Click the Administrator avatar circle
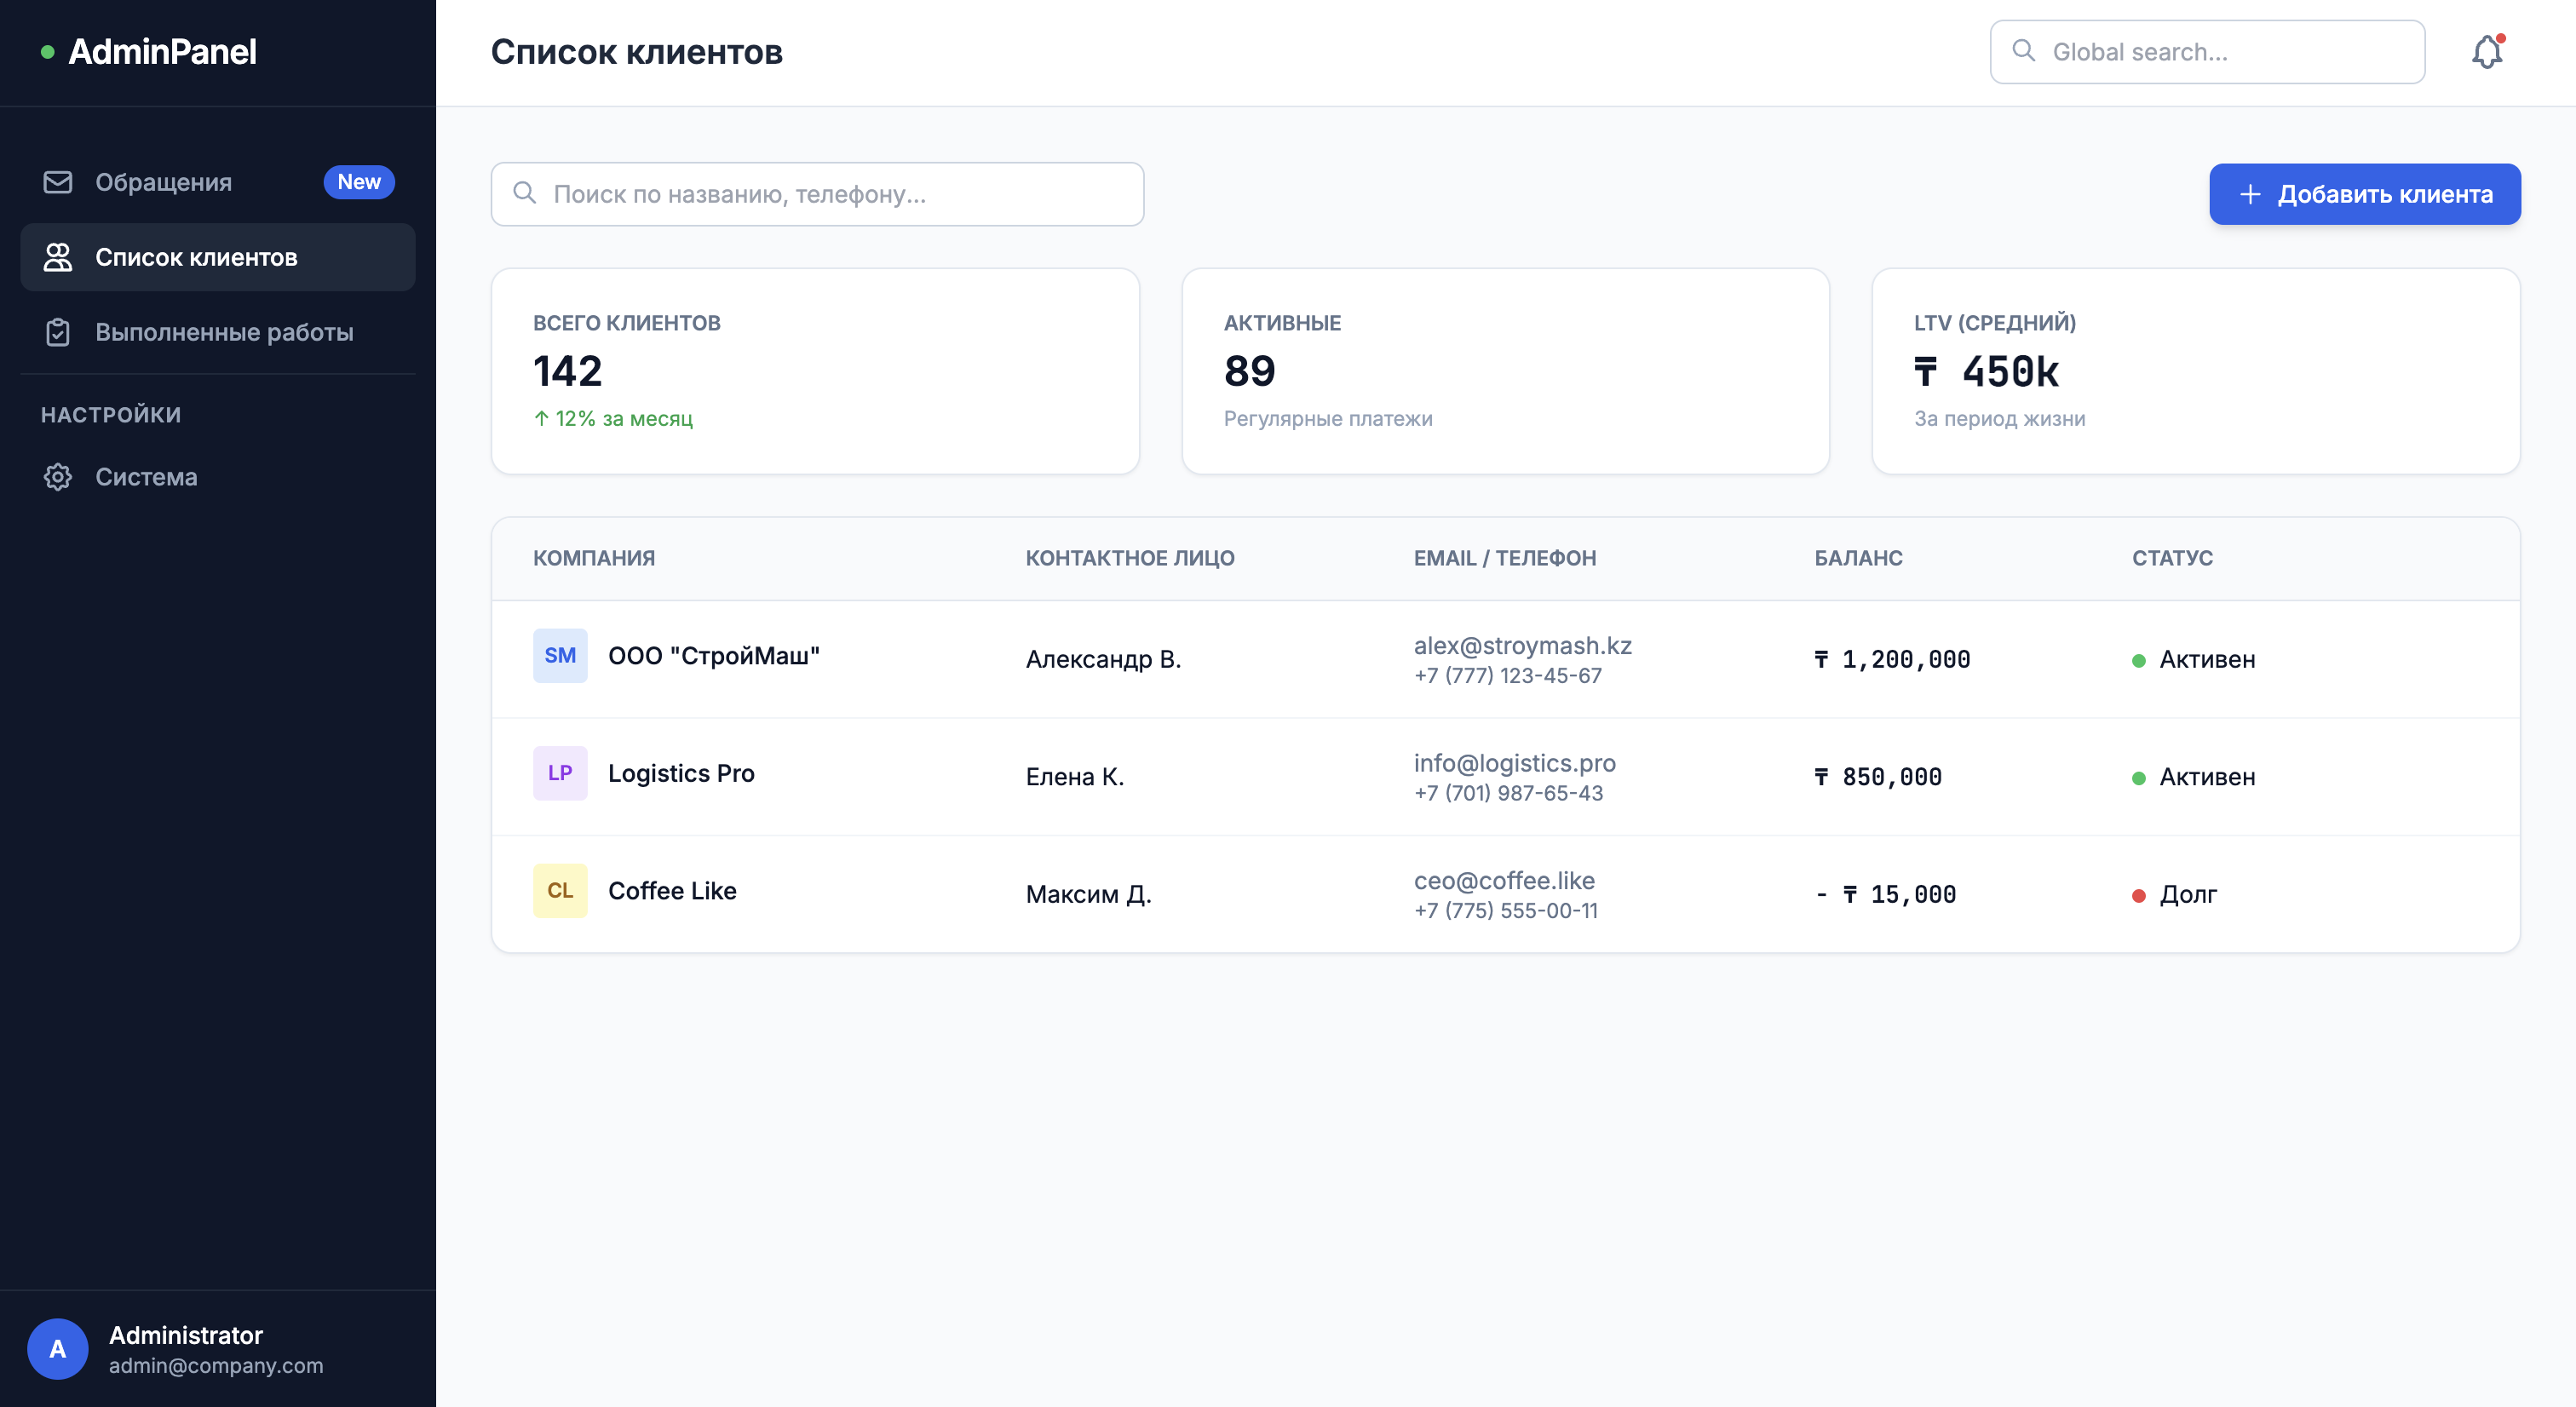Viewport: 2576px width, 1407px height. (x=58, y=1348)
